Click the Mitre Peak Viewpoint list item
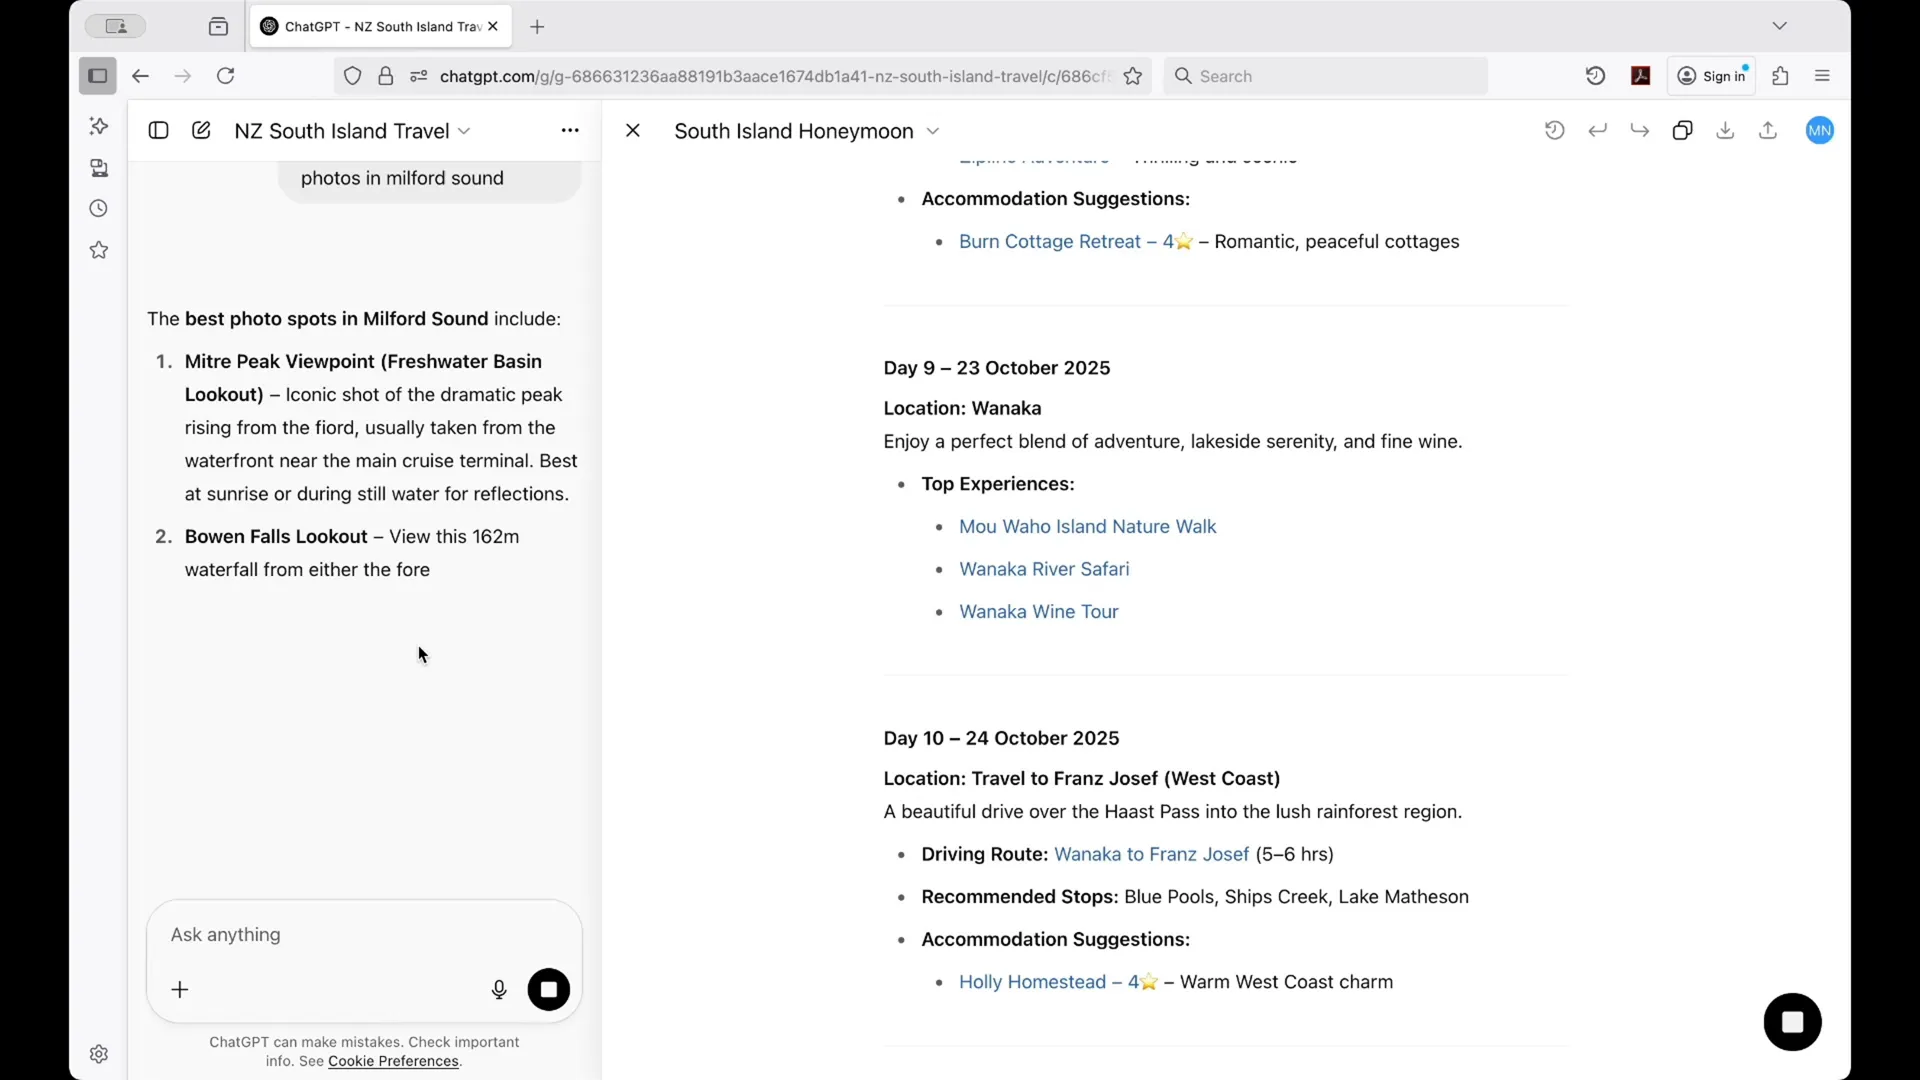1920x1080 pixels. tap(368, 428)
